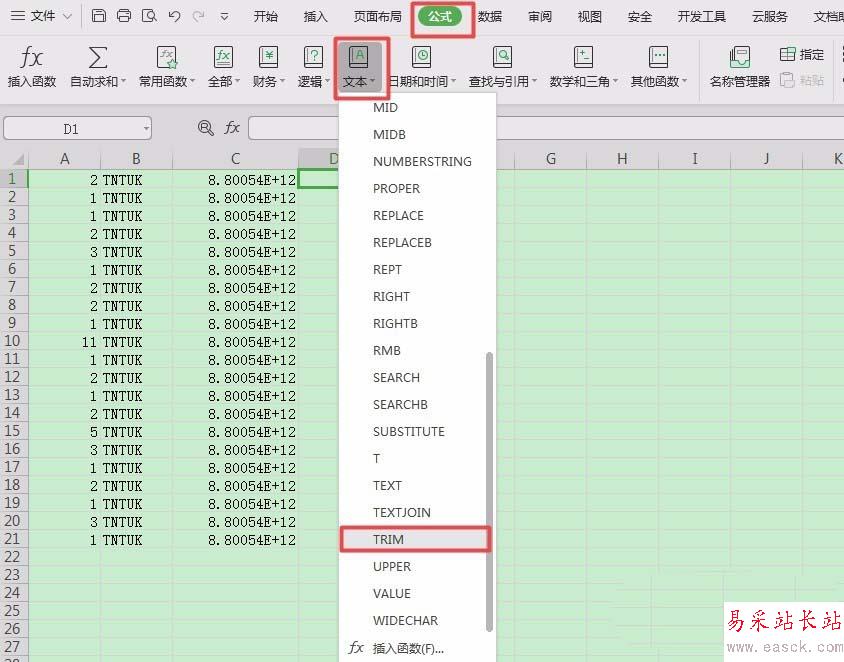The height and width of the screenshot is (662, 844).
Task: Expand the Common Functions (常用函数) dropdown arrow
Action: (193, 82)
